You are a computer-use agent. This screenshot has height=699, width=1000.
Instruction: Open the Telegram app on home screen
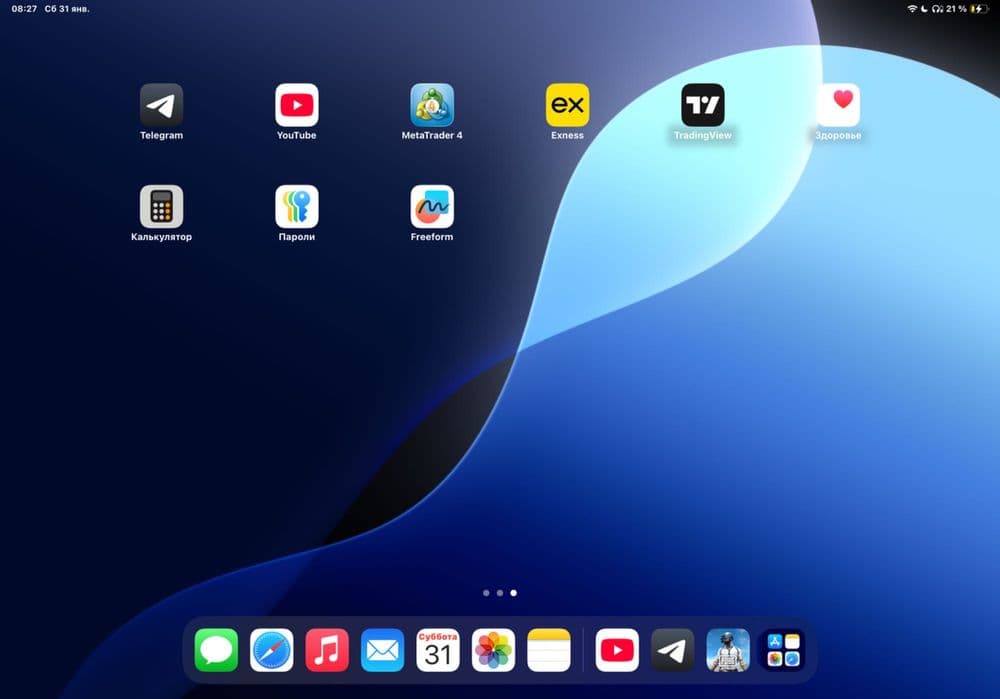(161, 105)
